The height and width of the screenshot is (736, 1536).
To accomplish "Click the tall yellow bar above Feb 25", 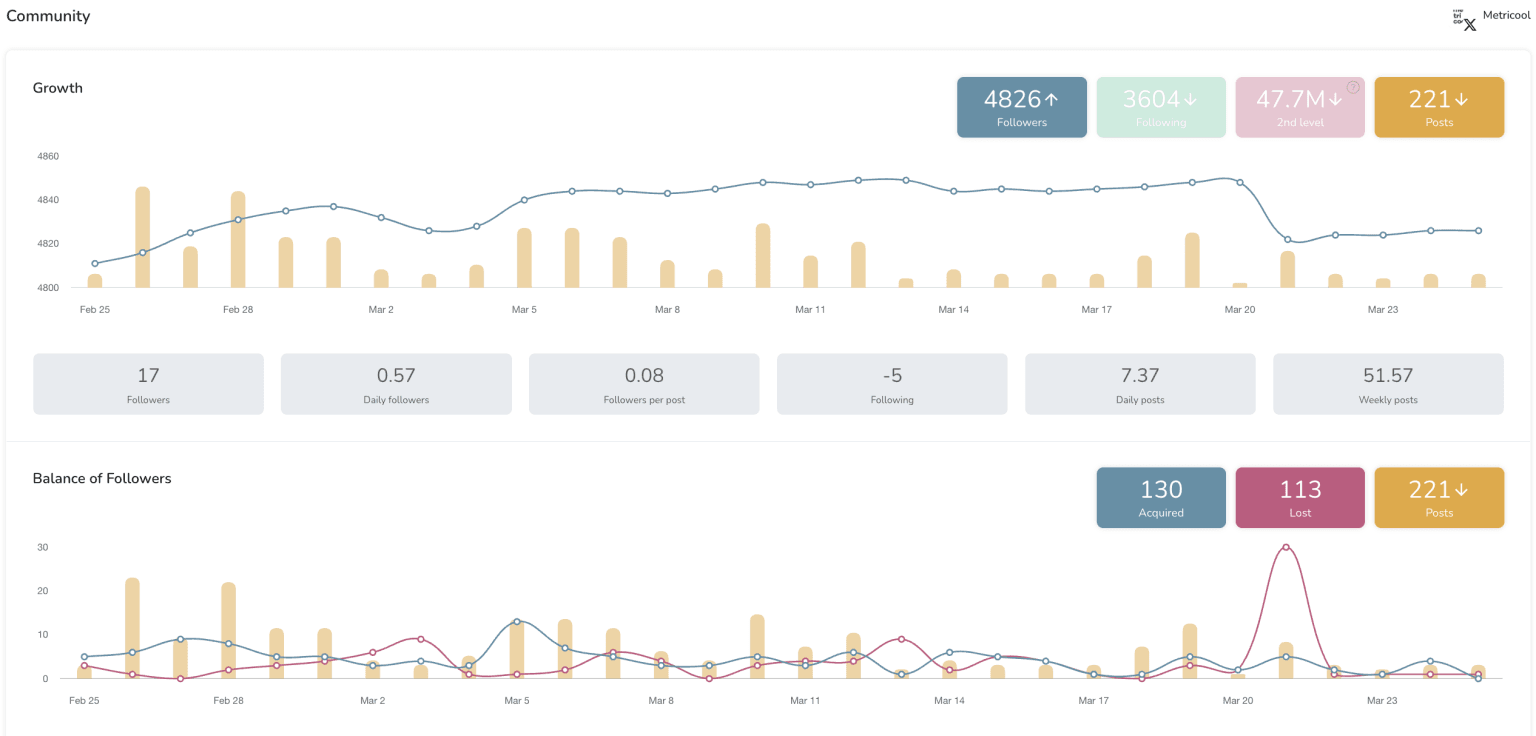I will click(141, 235).
